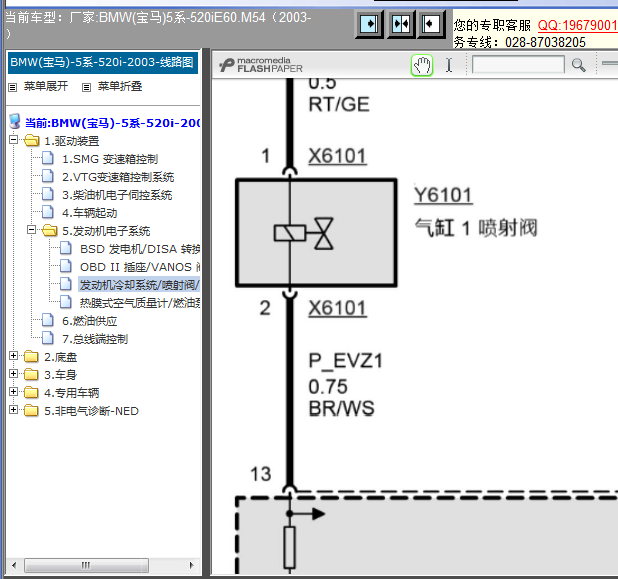Click 菜单展开 to expand all menus

pos(46,86)
